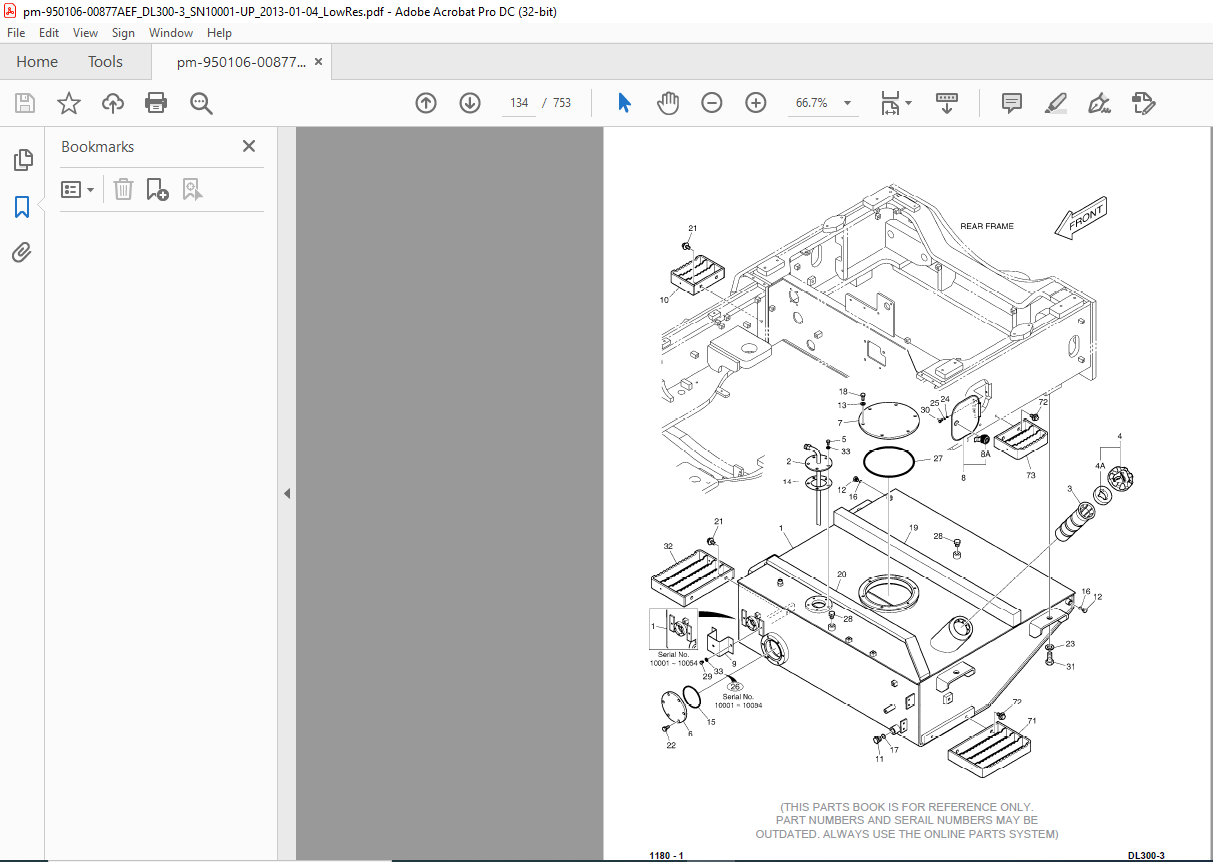Add a new bookmark
1213x862 pixels.
[x=157, y=189]
